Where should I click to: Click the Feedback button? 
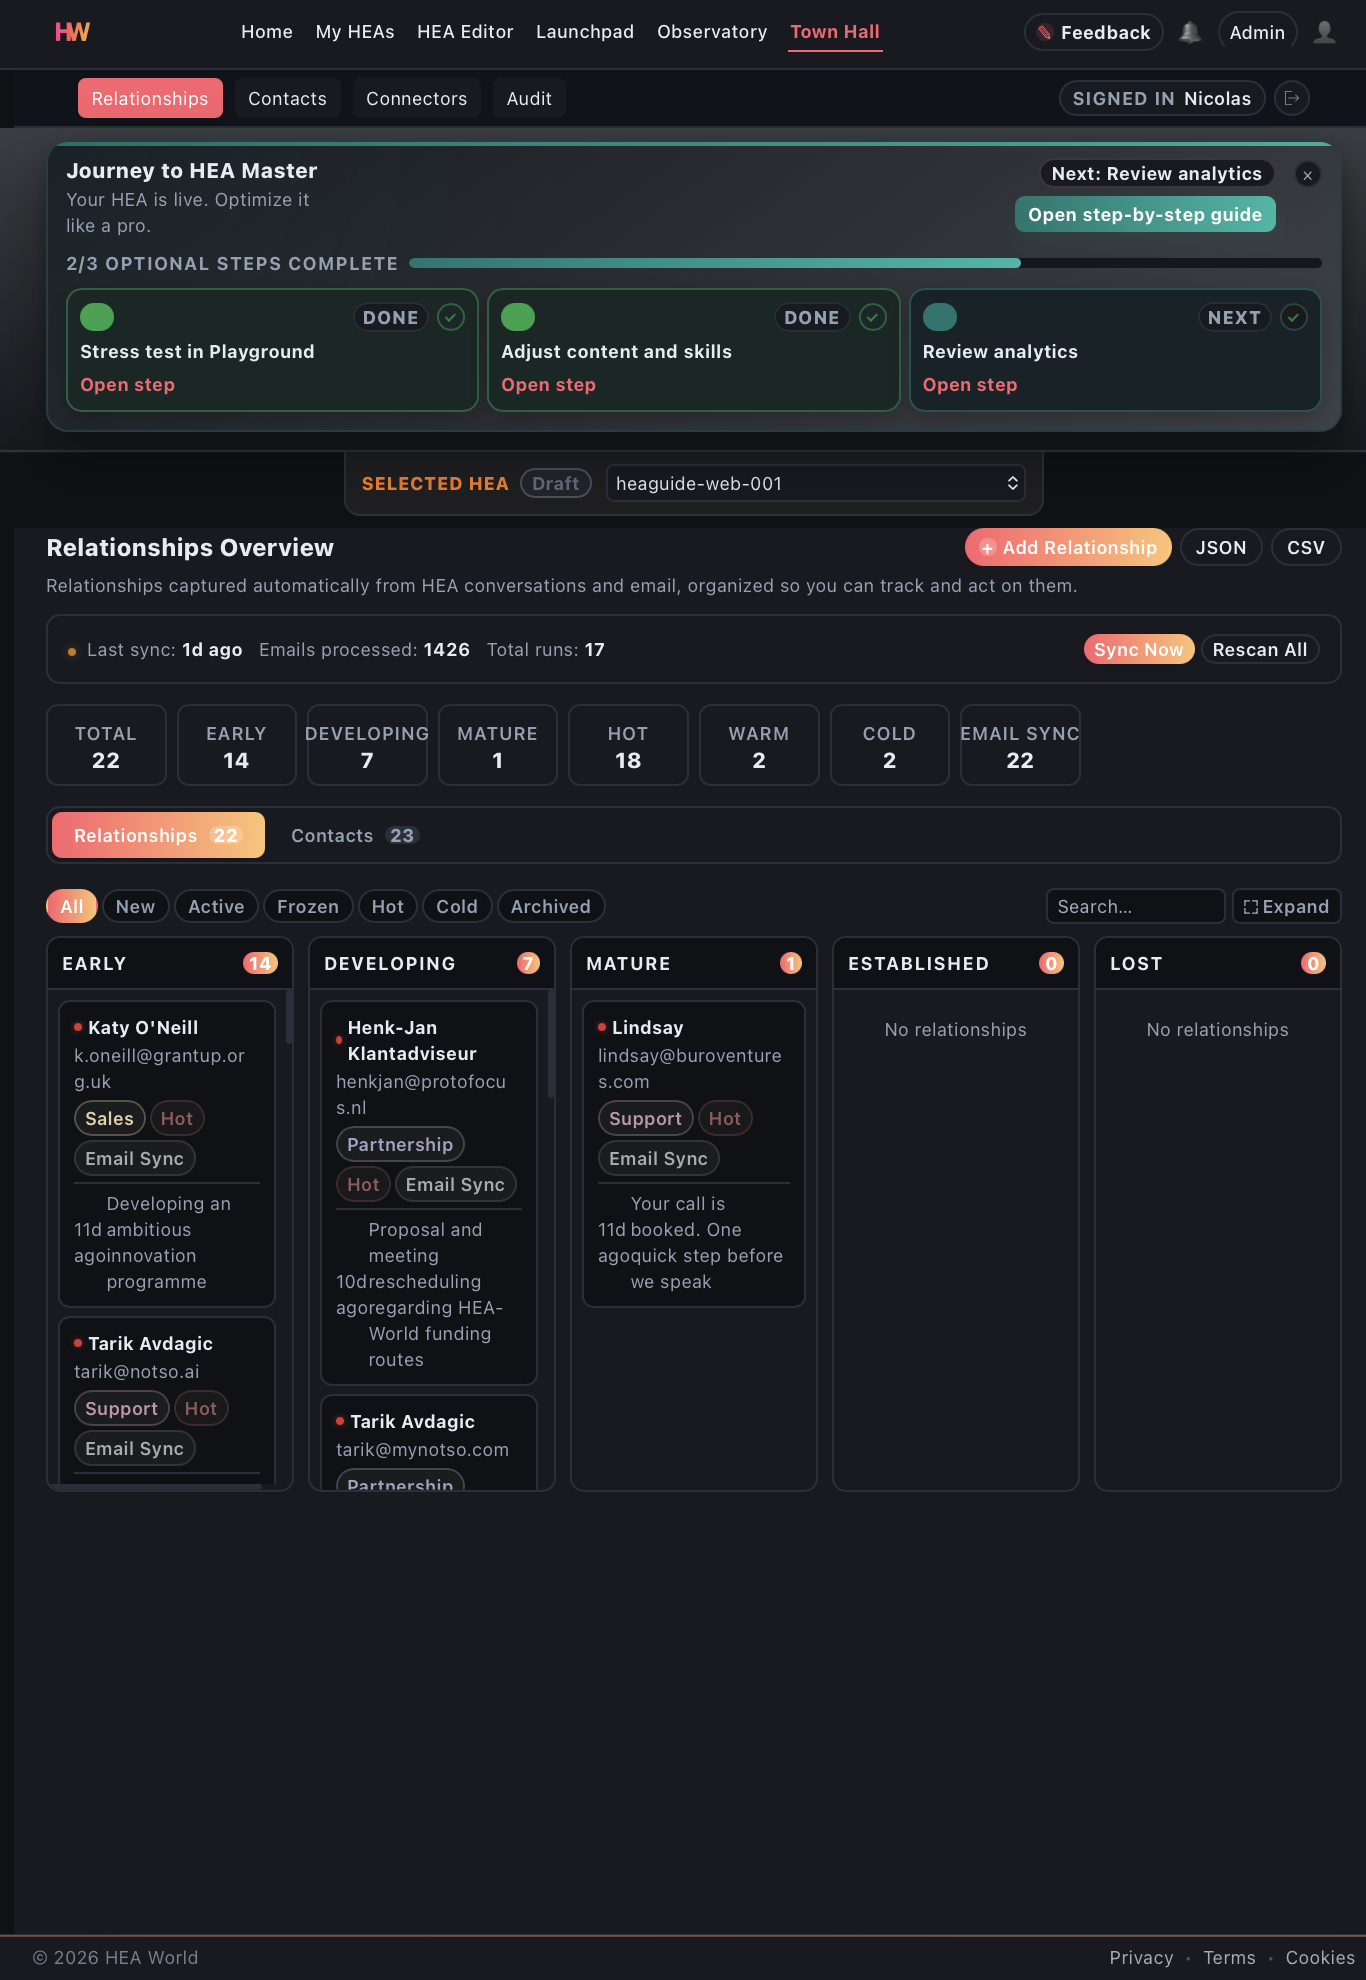[x=1094, y=32]
